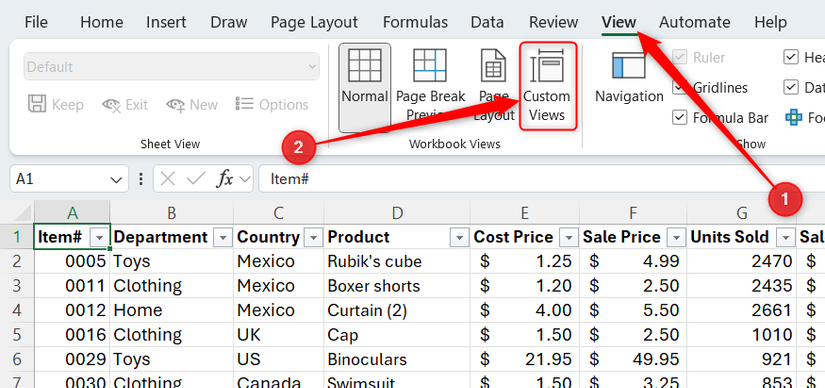
Task: Expand the Name Box dropdown
Action: (x=116, y=180)
